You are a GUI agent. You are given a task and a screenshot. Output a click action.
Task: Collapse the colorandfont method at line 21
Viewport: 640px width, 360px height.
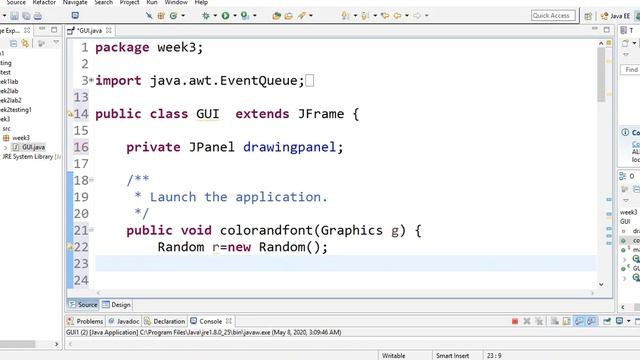(91, 230)
